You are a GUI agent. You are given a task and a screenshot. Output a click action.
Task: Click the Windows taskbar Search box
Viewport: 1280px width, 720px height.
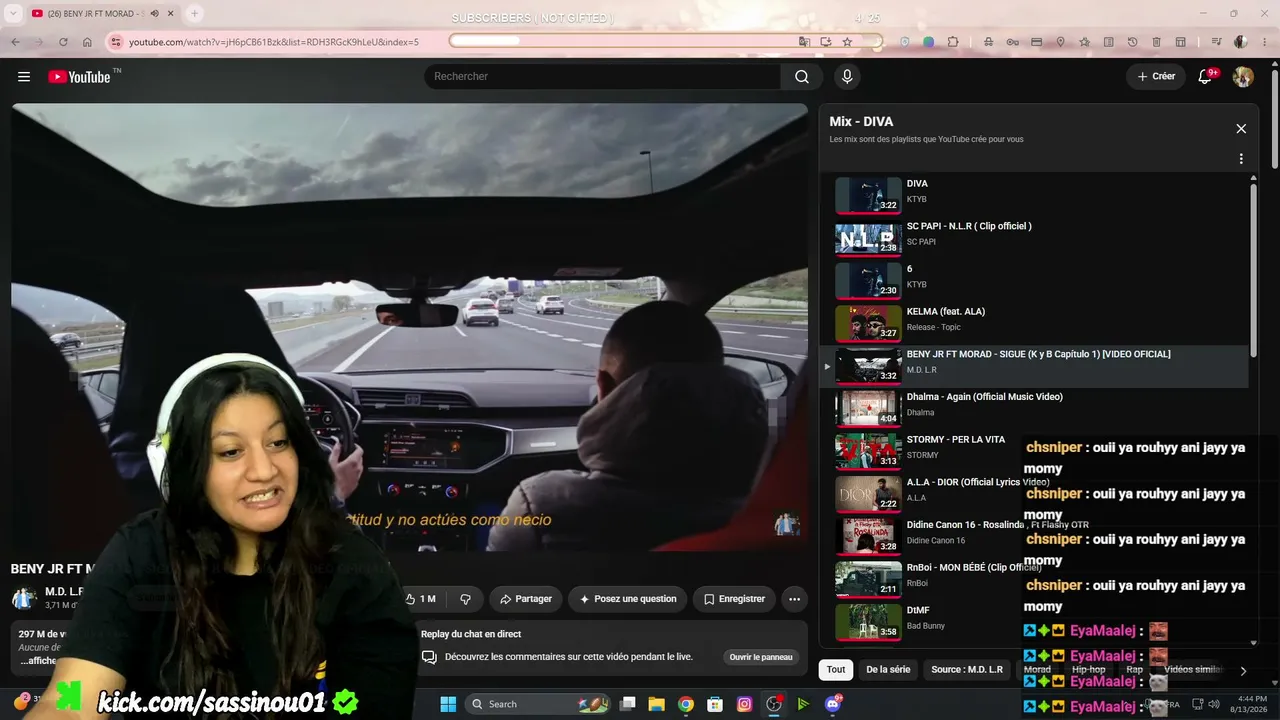tap(539, 704)
